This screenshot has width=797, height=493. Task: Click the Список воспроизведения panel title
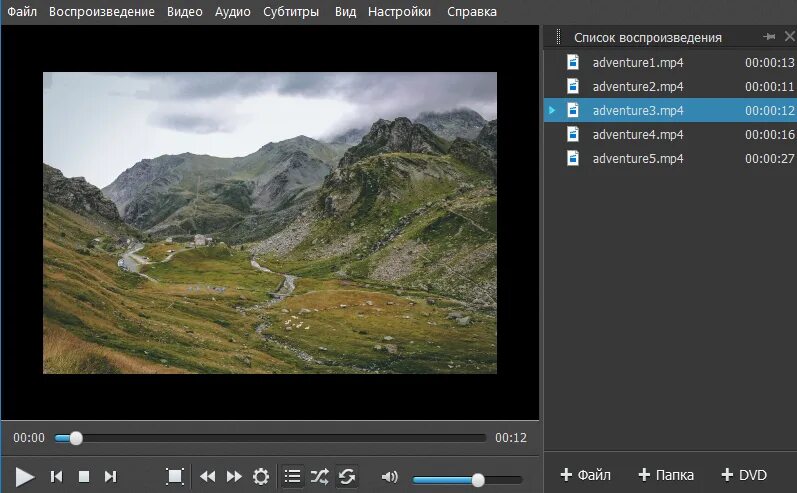pyautogui.click(x=648, y=38)
